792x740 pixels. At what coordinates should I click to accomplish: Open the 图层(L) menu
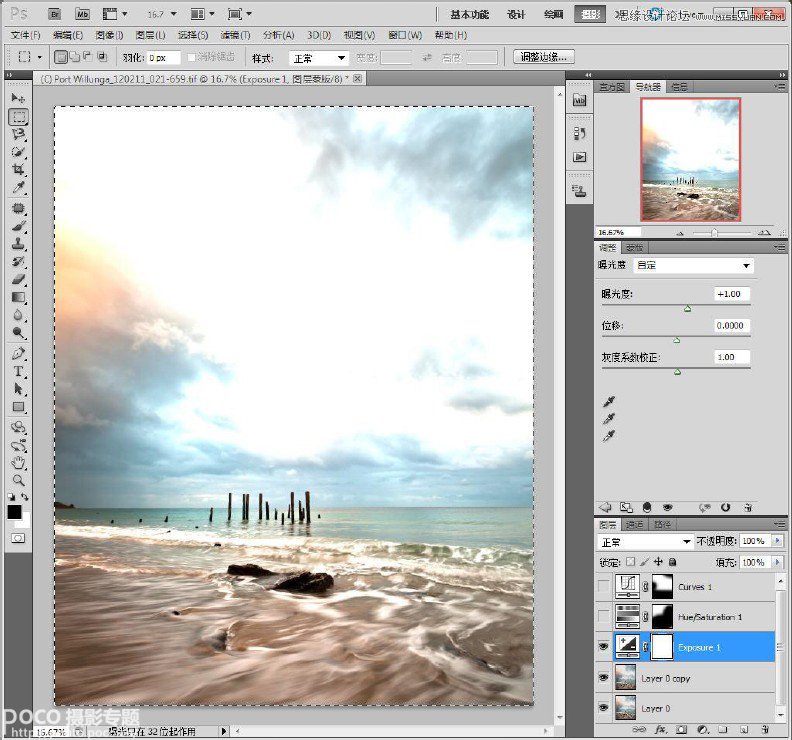coord(151,35)
